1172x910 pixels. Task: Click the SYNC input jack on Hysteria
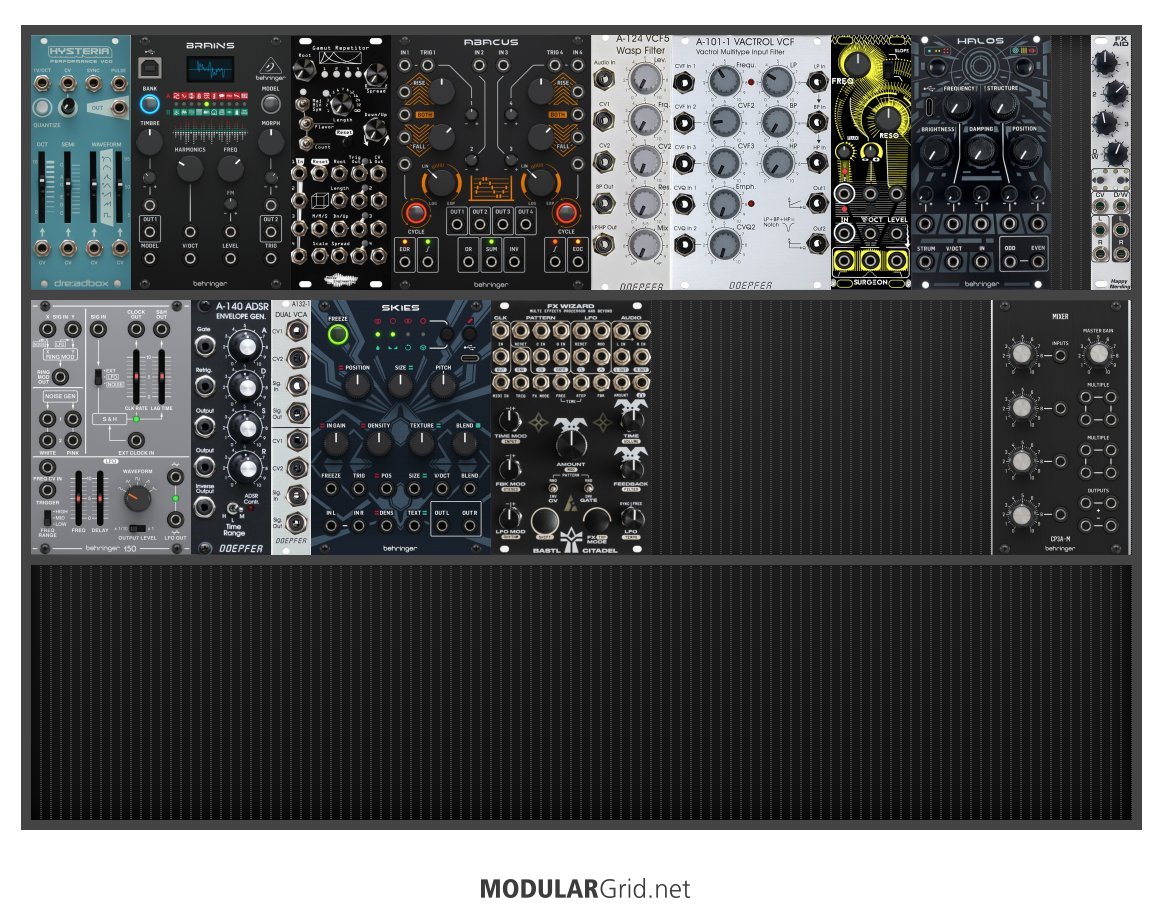tap(93, 82)
